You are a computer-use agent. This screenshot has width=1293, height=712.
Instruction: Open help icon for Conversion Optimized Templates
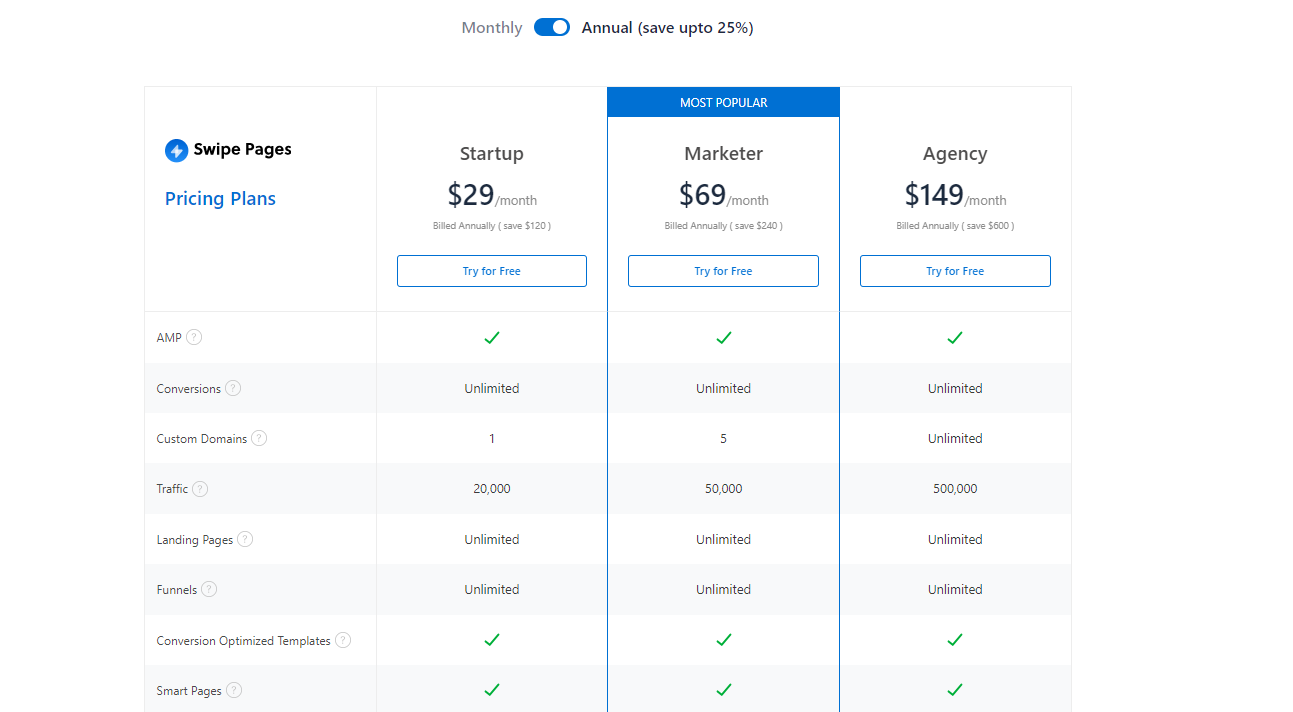pos(343,640)
